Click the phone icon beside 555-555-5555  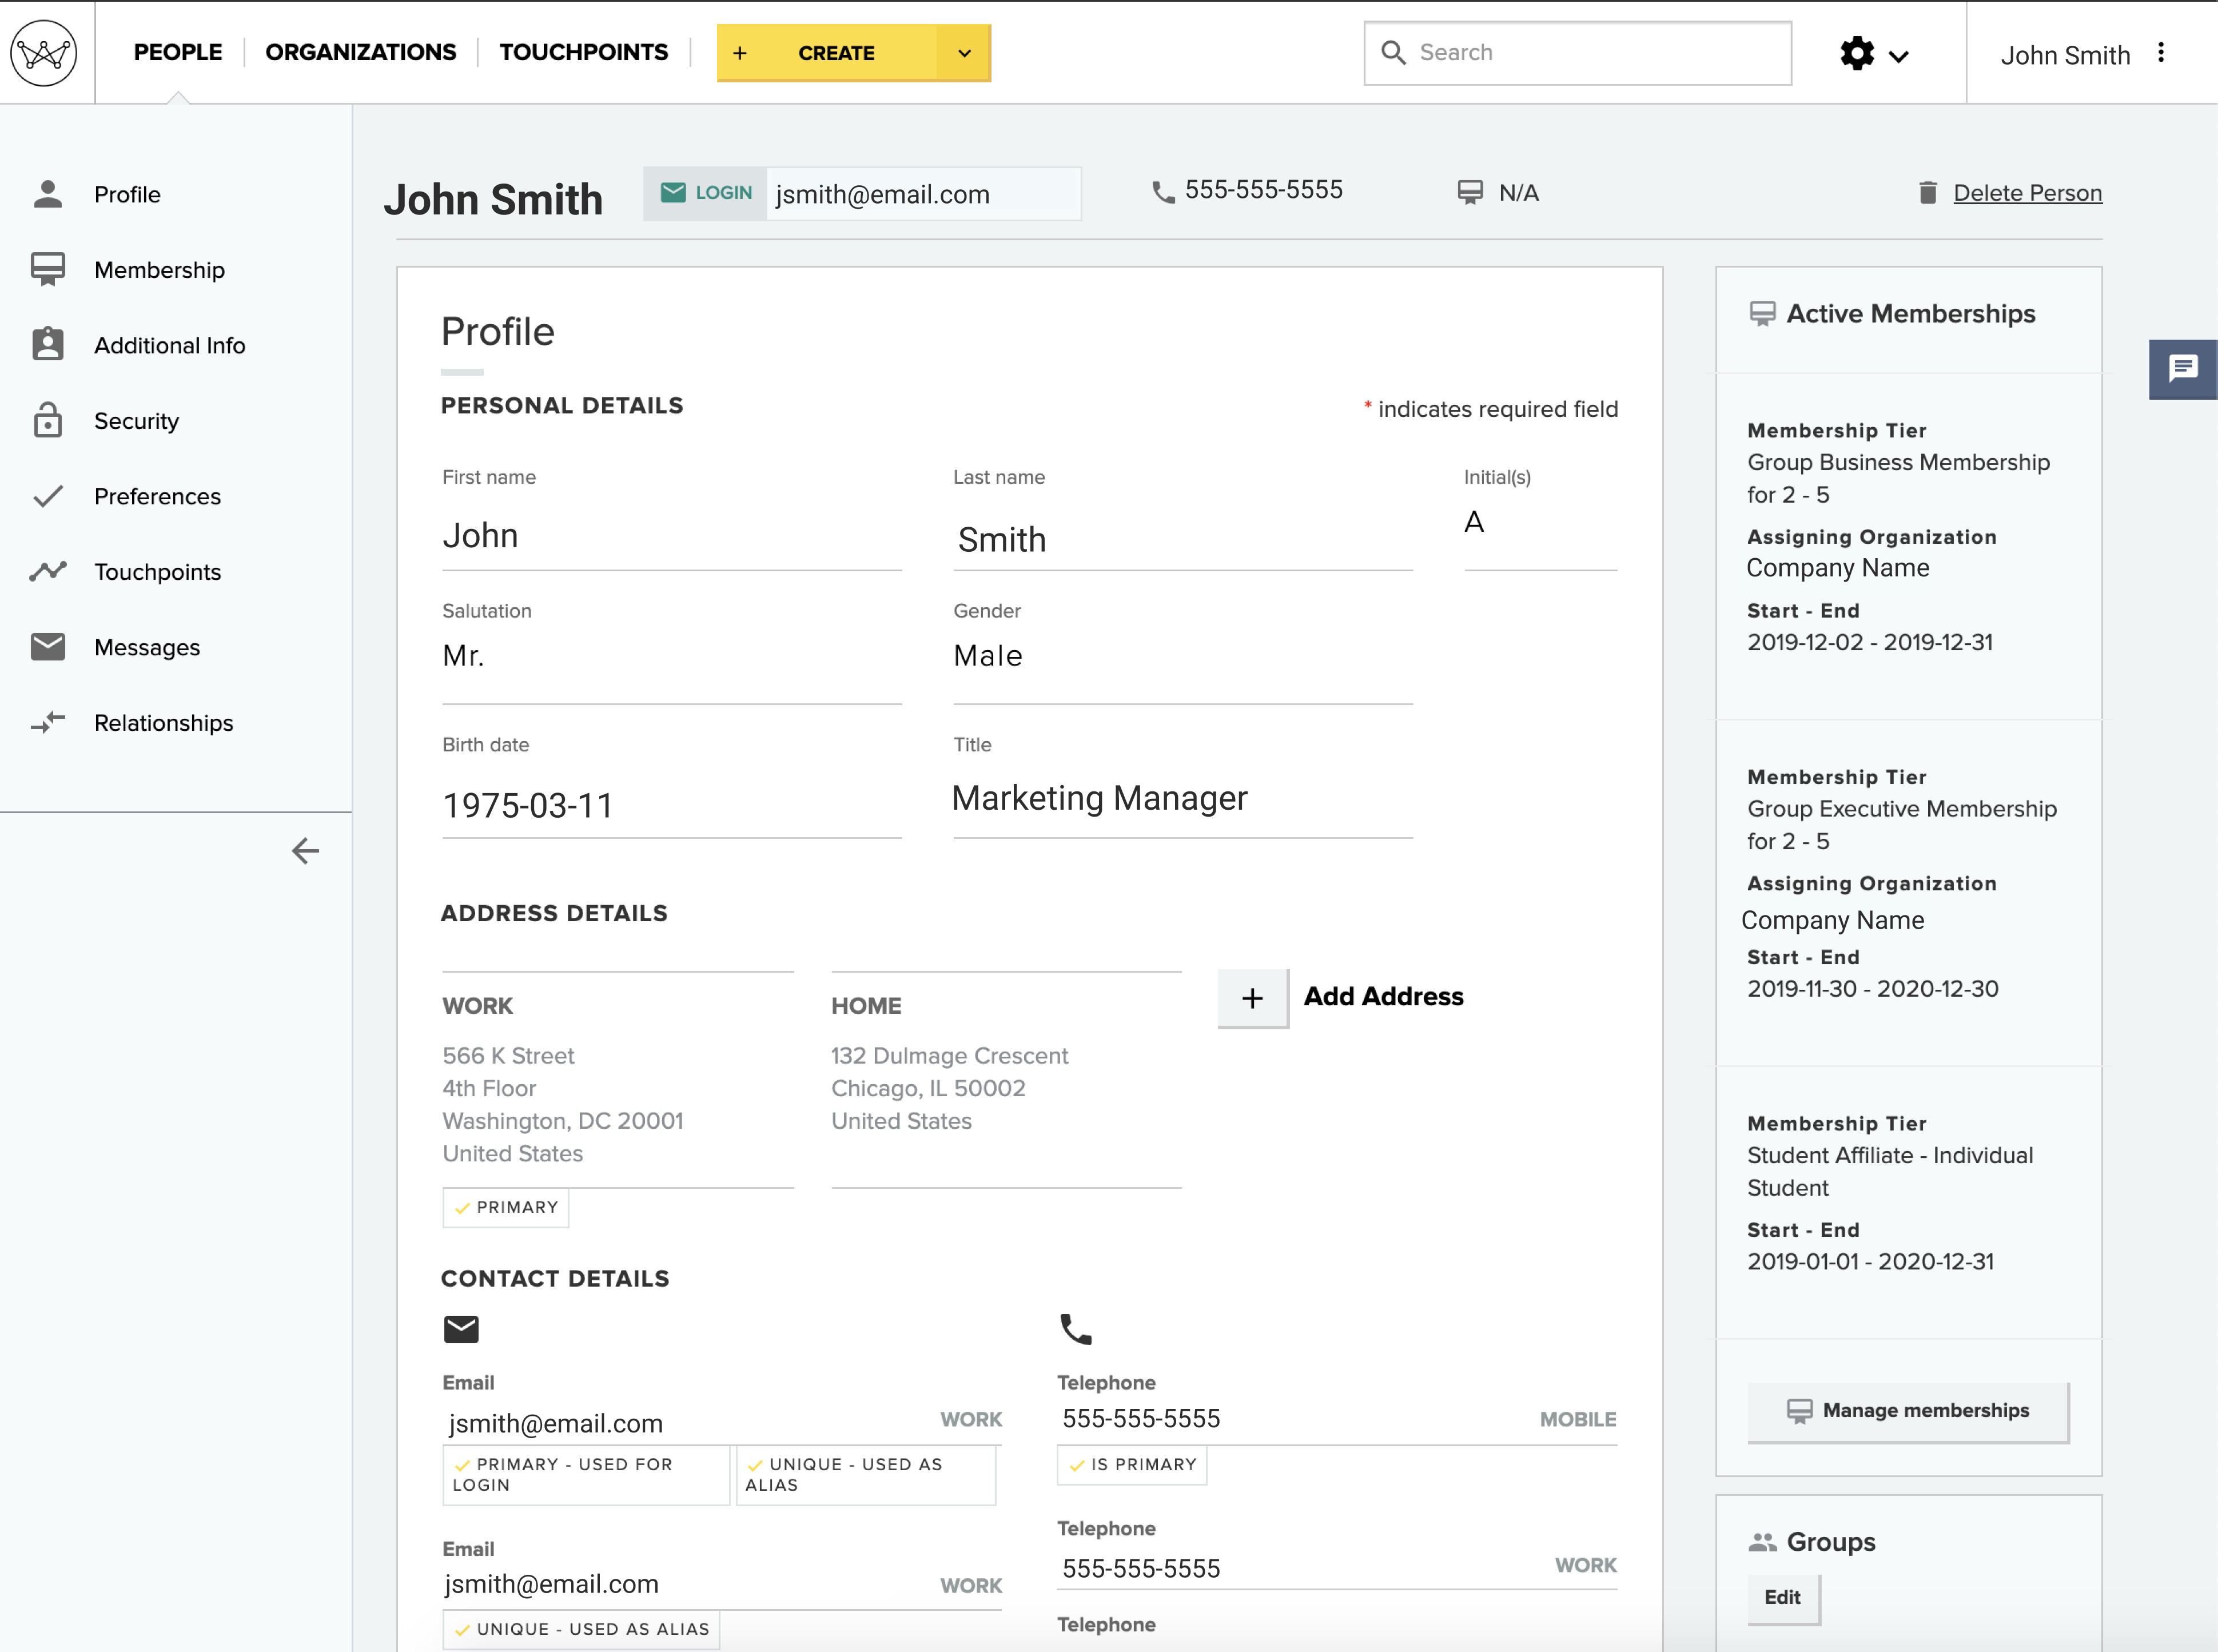(x=1162, y=190)
